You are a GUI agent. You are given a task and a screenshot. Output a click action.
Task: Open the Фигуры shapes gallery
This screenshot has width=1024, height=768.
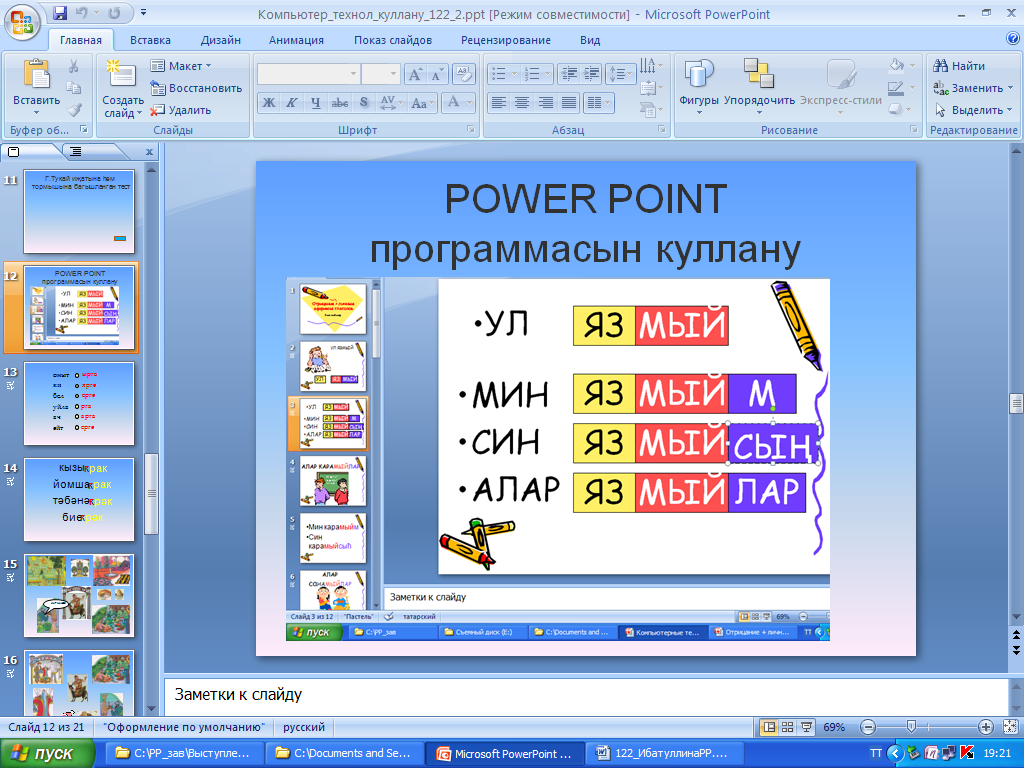click(x=698, y=86)
